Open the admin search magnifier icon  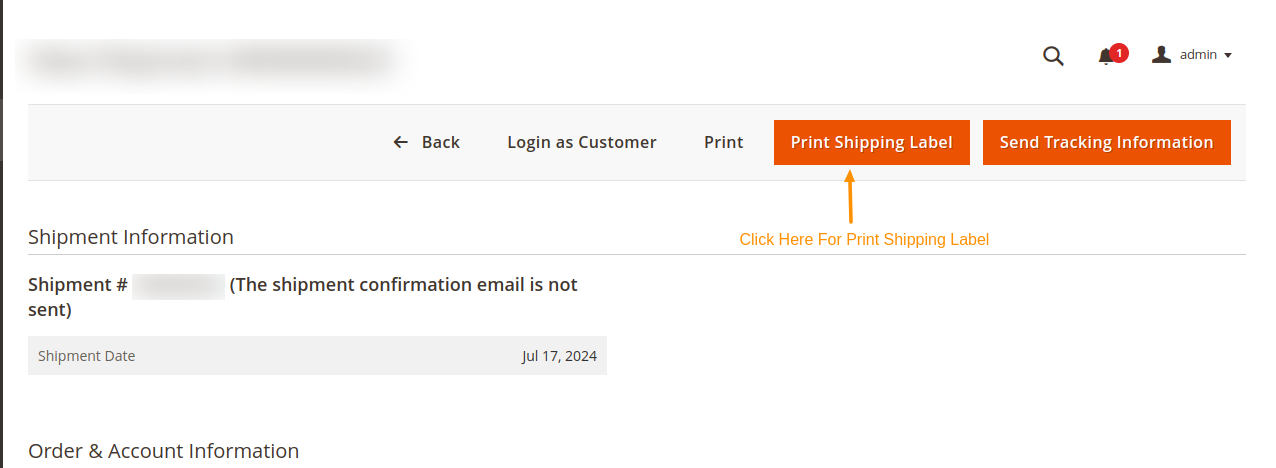tap(1053, 56)
